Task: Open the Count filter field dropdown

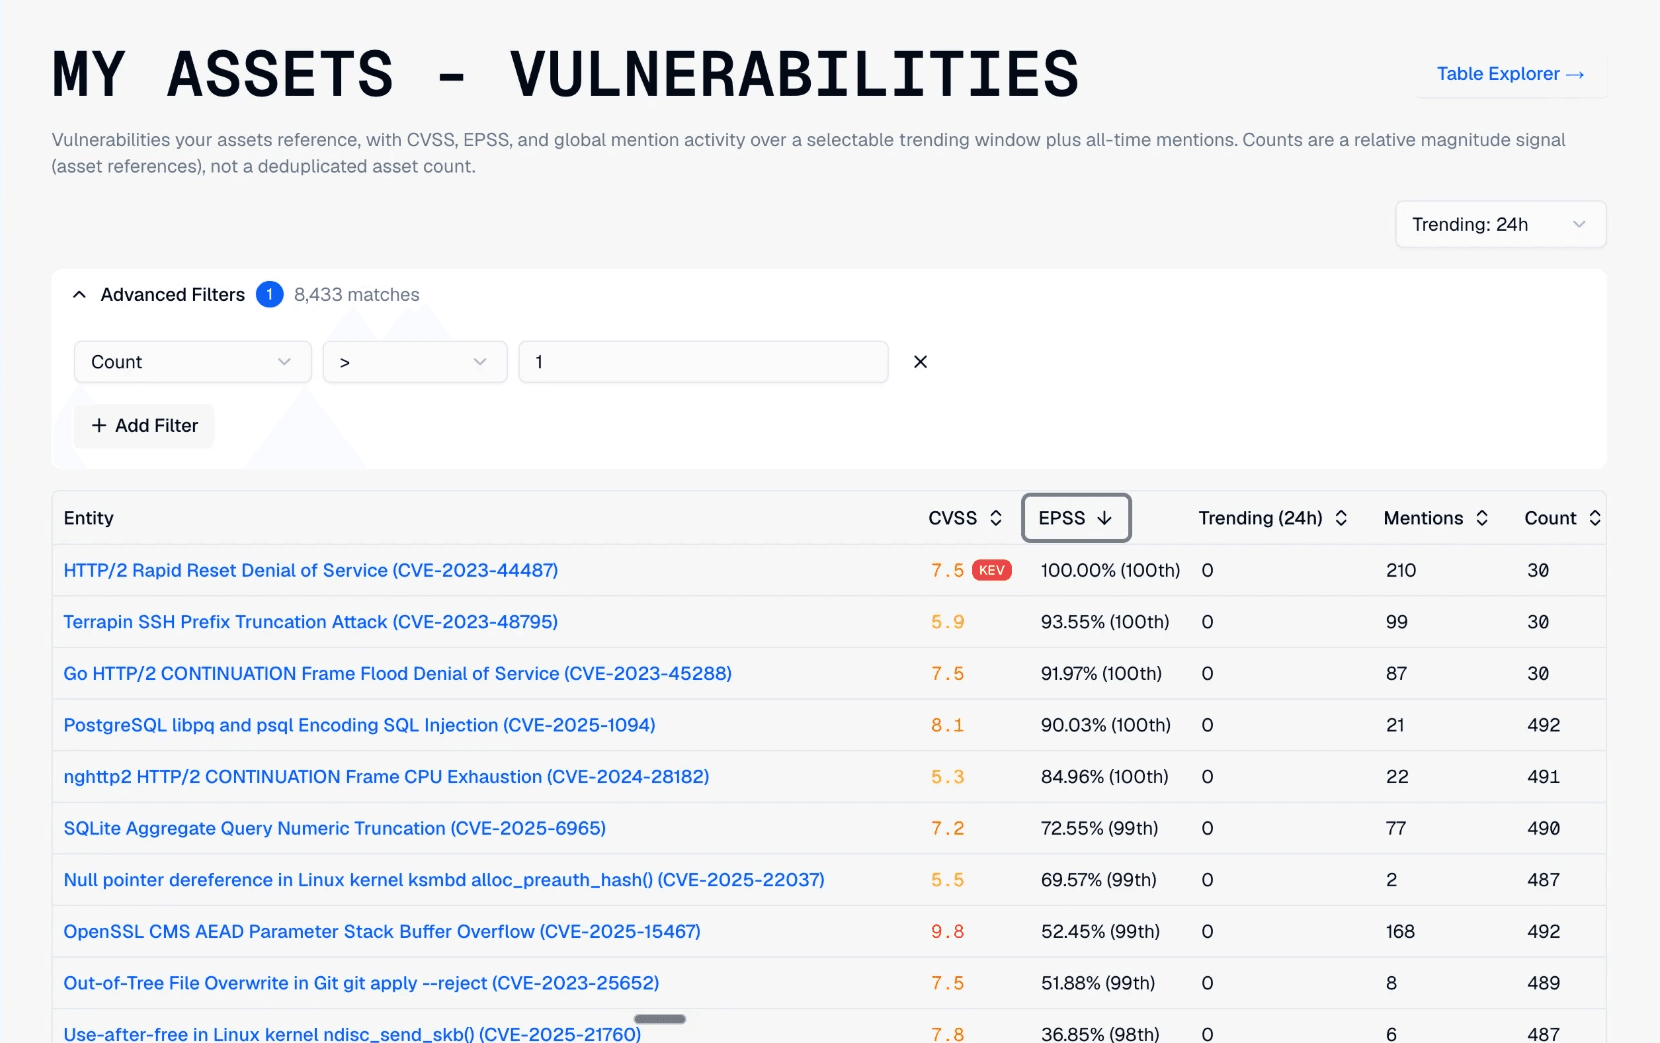Action: pyautogui.click(x=193, y=362)
